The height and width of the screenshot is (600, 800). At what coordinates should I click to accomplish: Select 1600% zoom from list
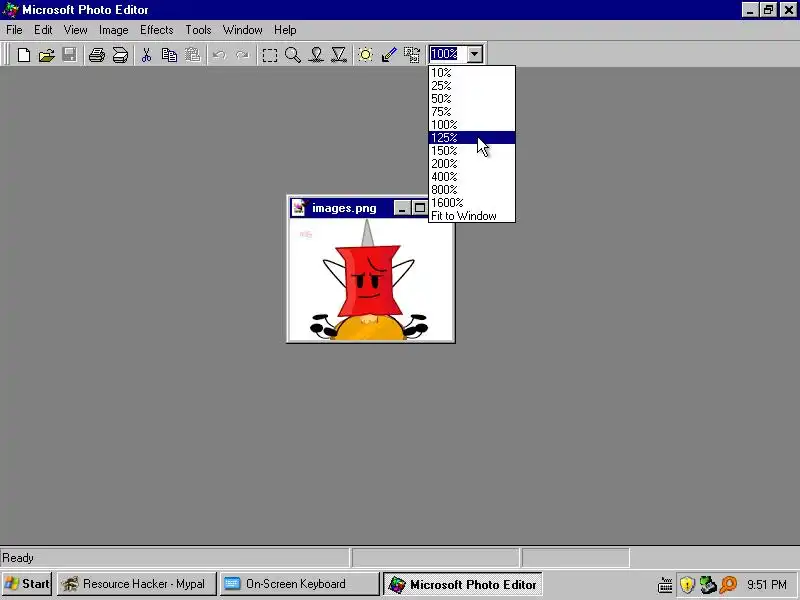471,203
